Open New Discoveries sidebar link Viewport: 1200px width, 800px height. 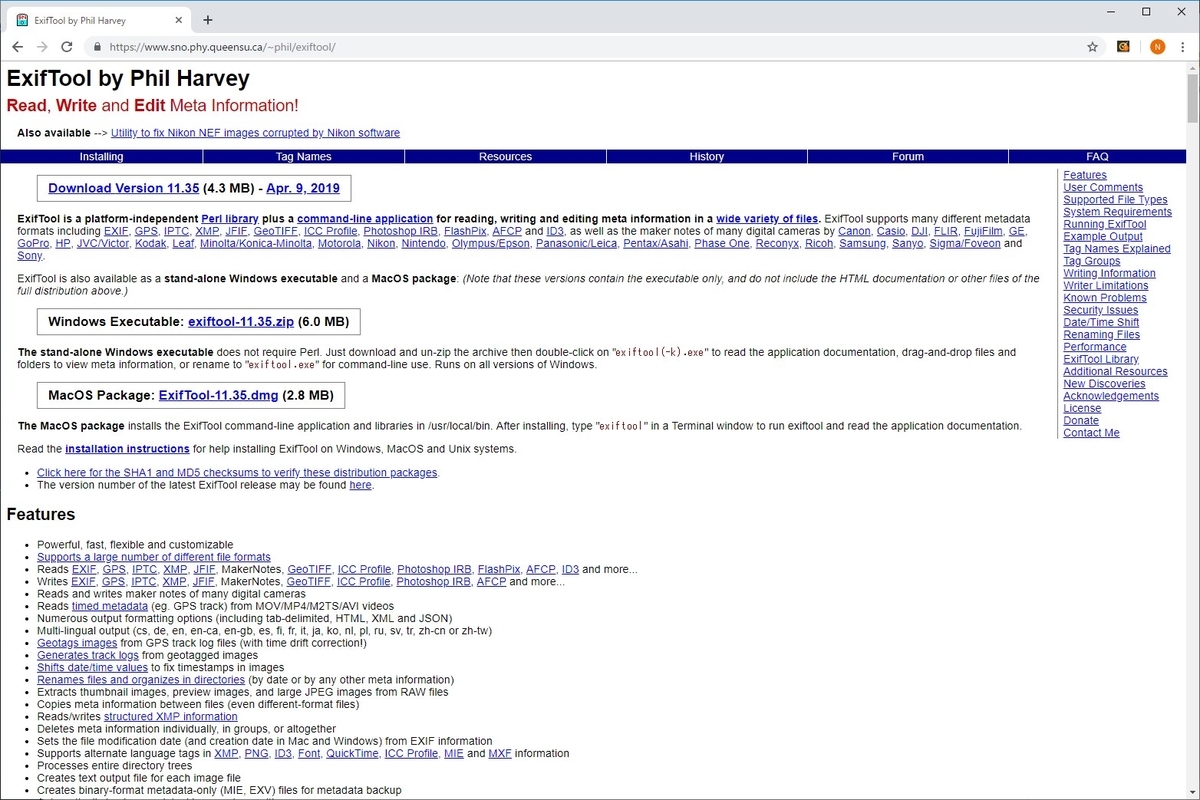1104,384
